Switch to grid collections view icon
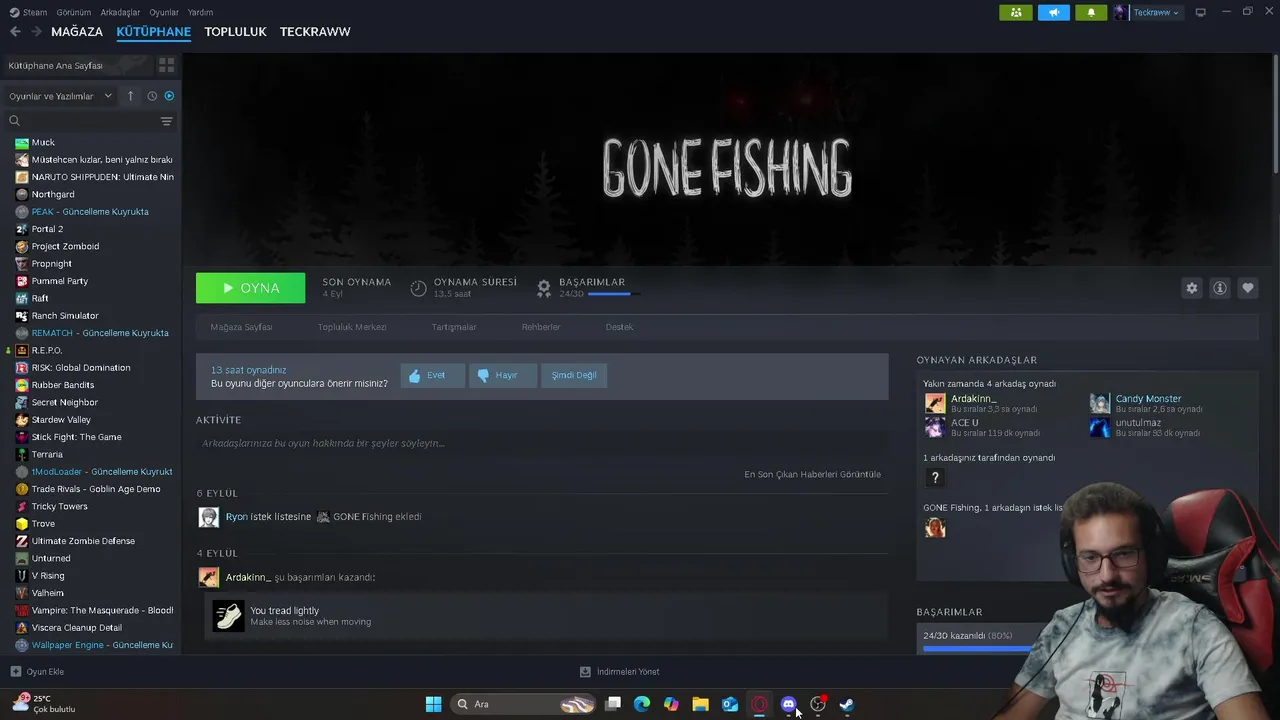Viewport: 1280px width, 720px height. point(166,65)
